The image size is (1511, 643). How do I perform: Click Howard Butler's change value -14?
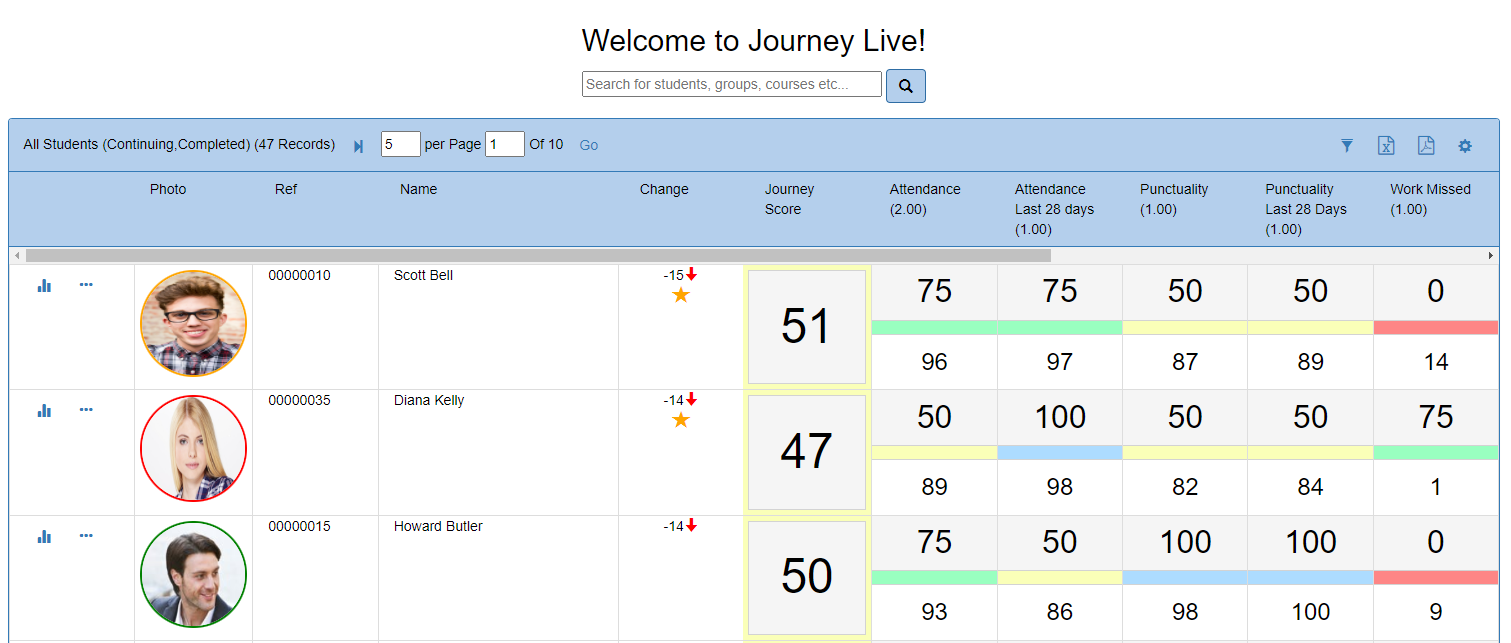[x=673, y=526]
